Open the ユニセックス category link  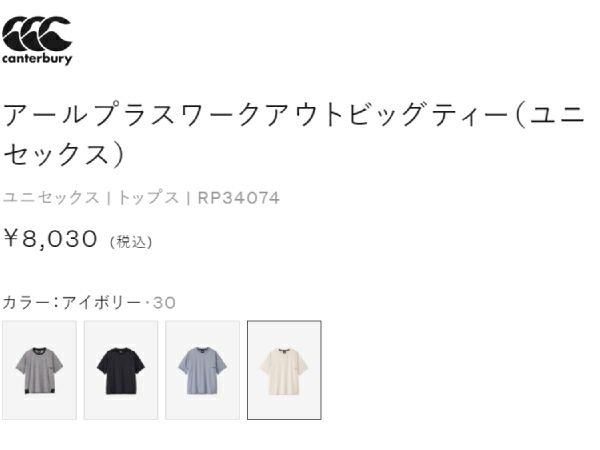click(x=51, y=197)
